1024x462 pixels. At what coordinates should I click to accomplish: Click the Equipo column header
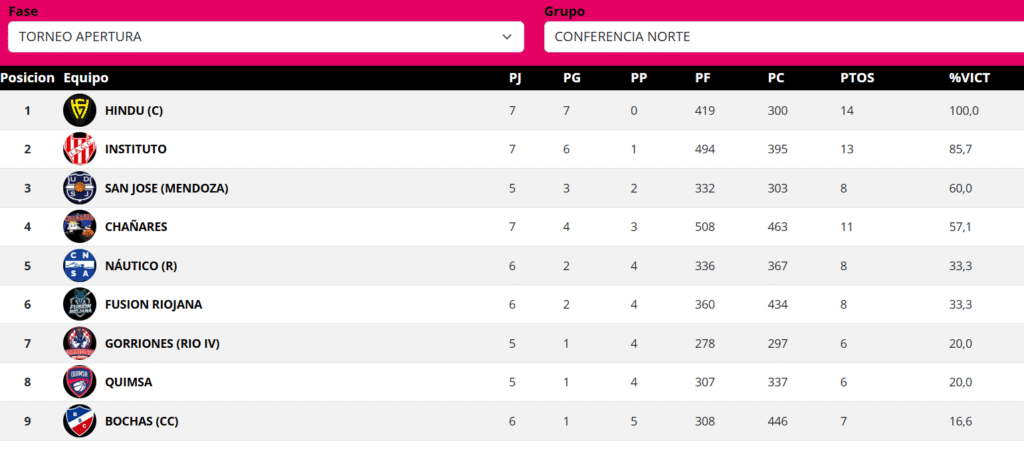click(x=86, y=78)
